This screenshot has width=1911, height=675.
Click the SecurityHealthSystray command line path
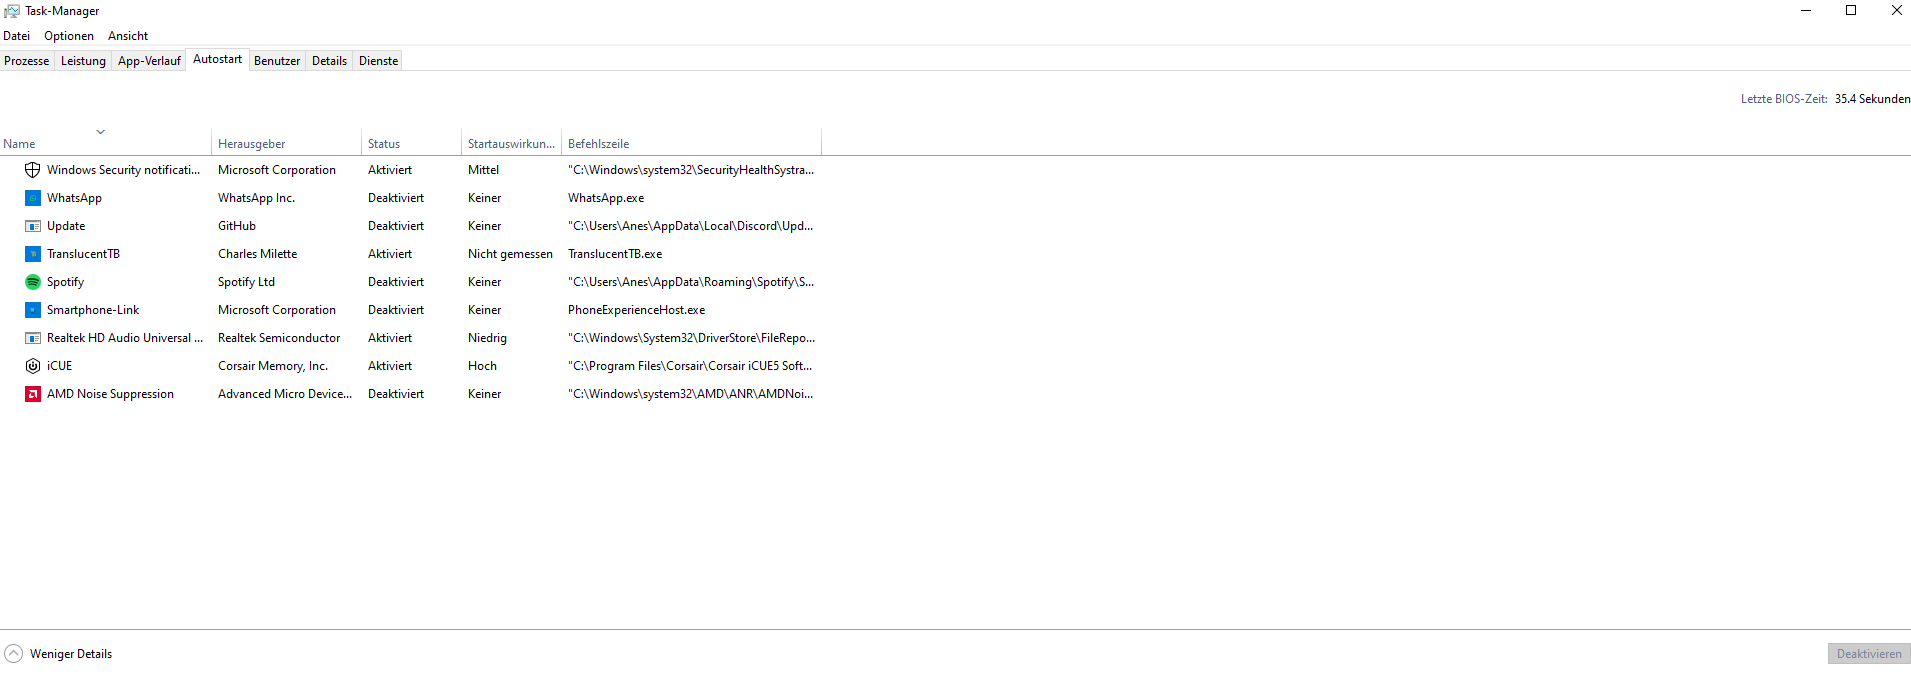click(691, 170)
